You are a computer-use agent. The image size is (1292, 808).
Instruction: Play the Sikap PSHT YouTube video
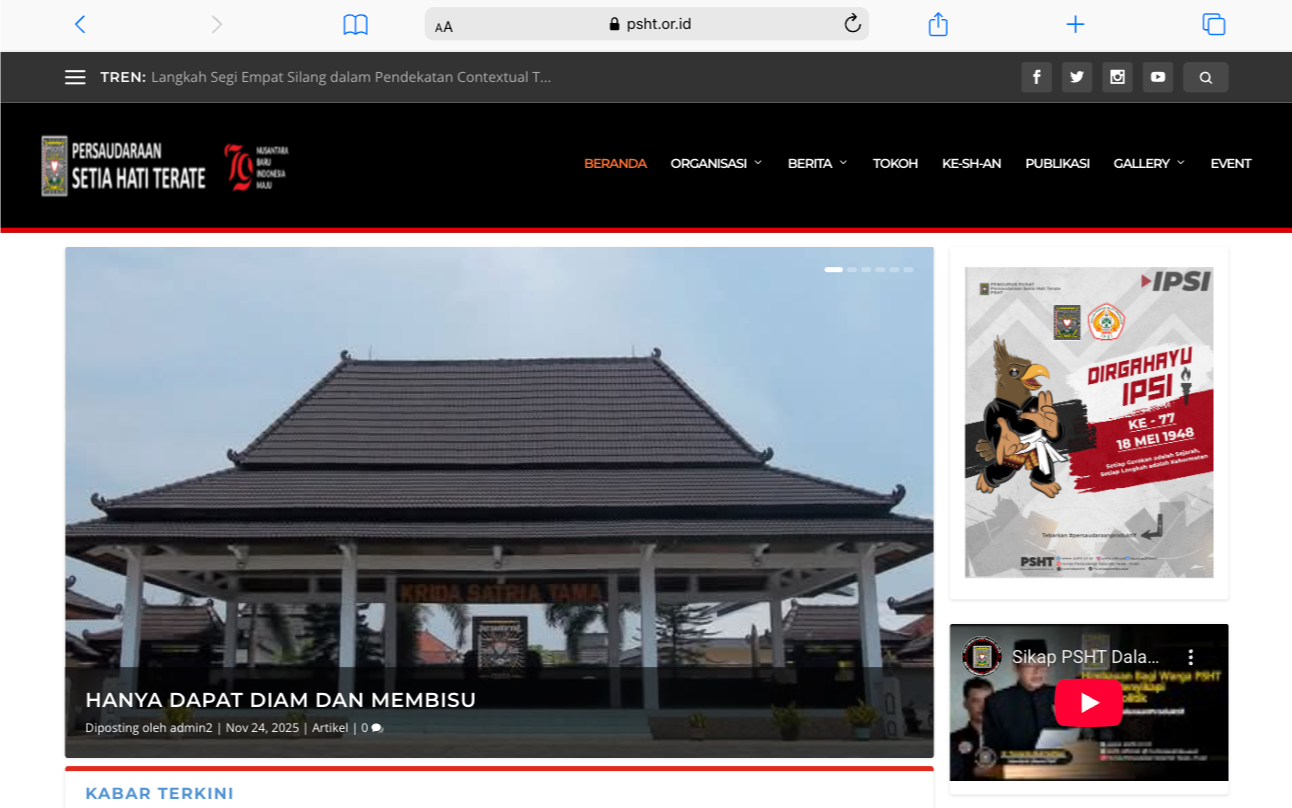click(1088, 703)
